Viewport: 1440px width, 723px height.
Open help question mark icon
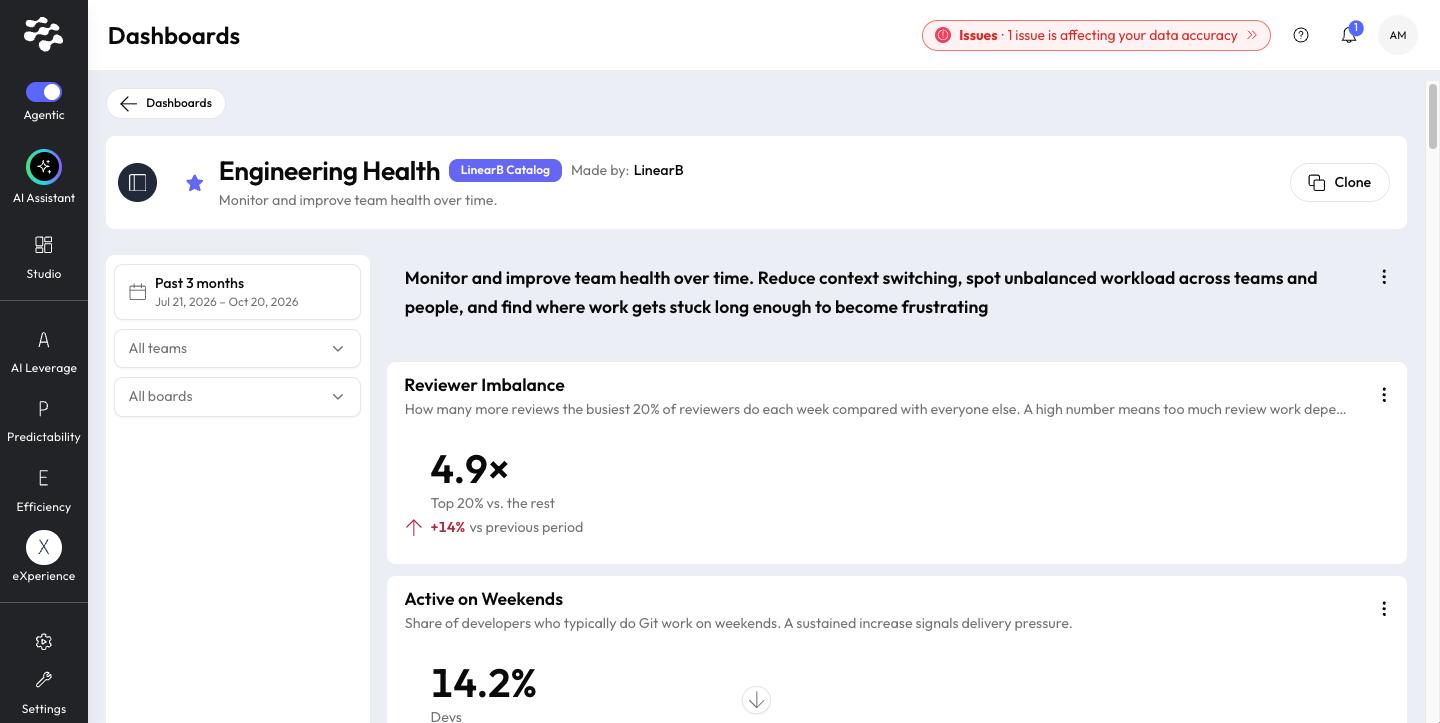[1301, 35]
